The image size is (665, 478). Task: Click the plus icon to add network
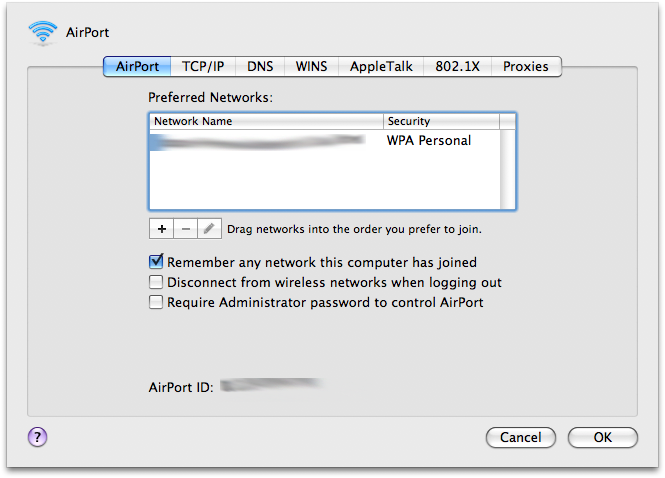tap(161, 229)
